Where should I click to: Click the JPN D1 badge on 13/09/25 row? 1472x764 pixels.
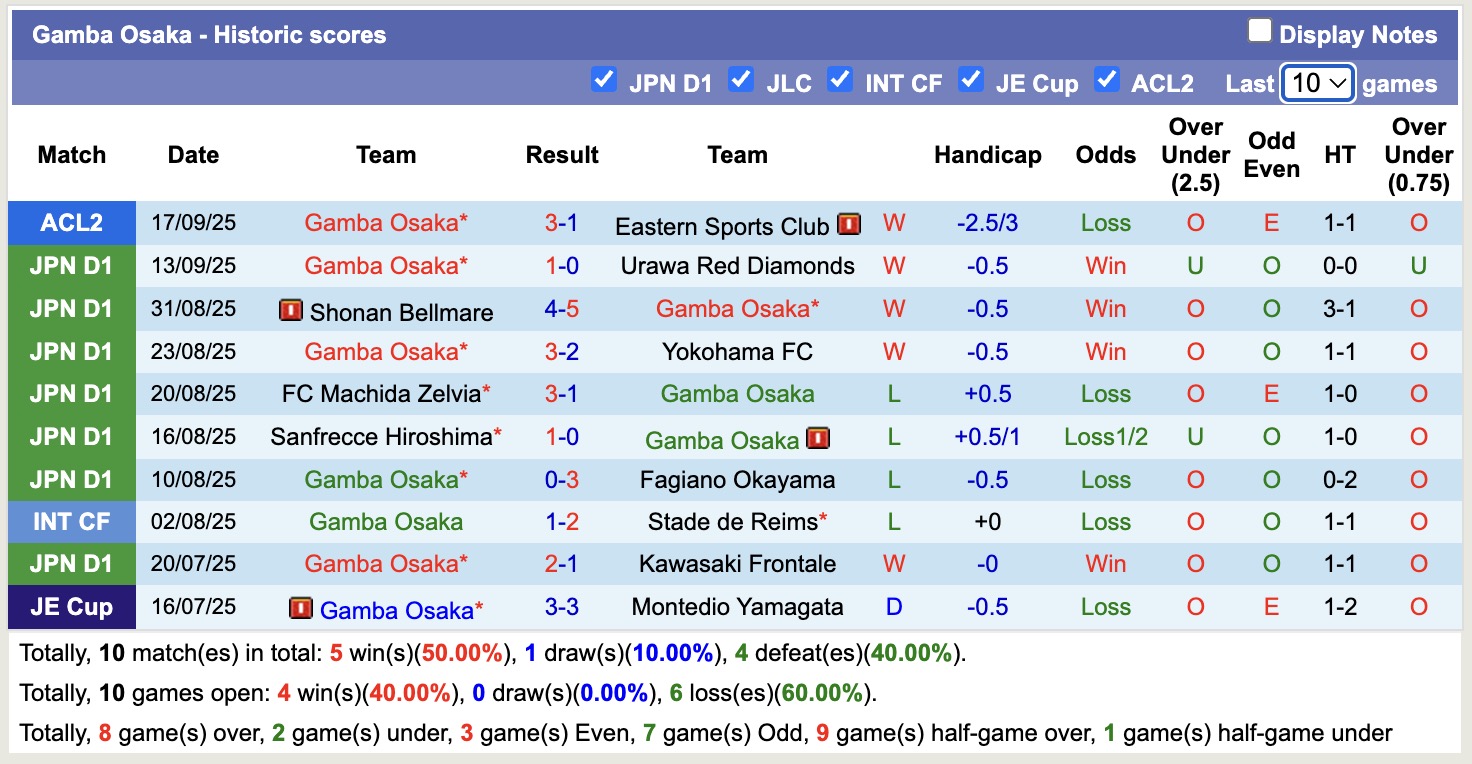point(71,266)
